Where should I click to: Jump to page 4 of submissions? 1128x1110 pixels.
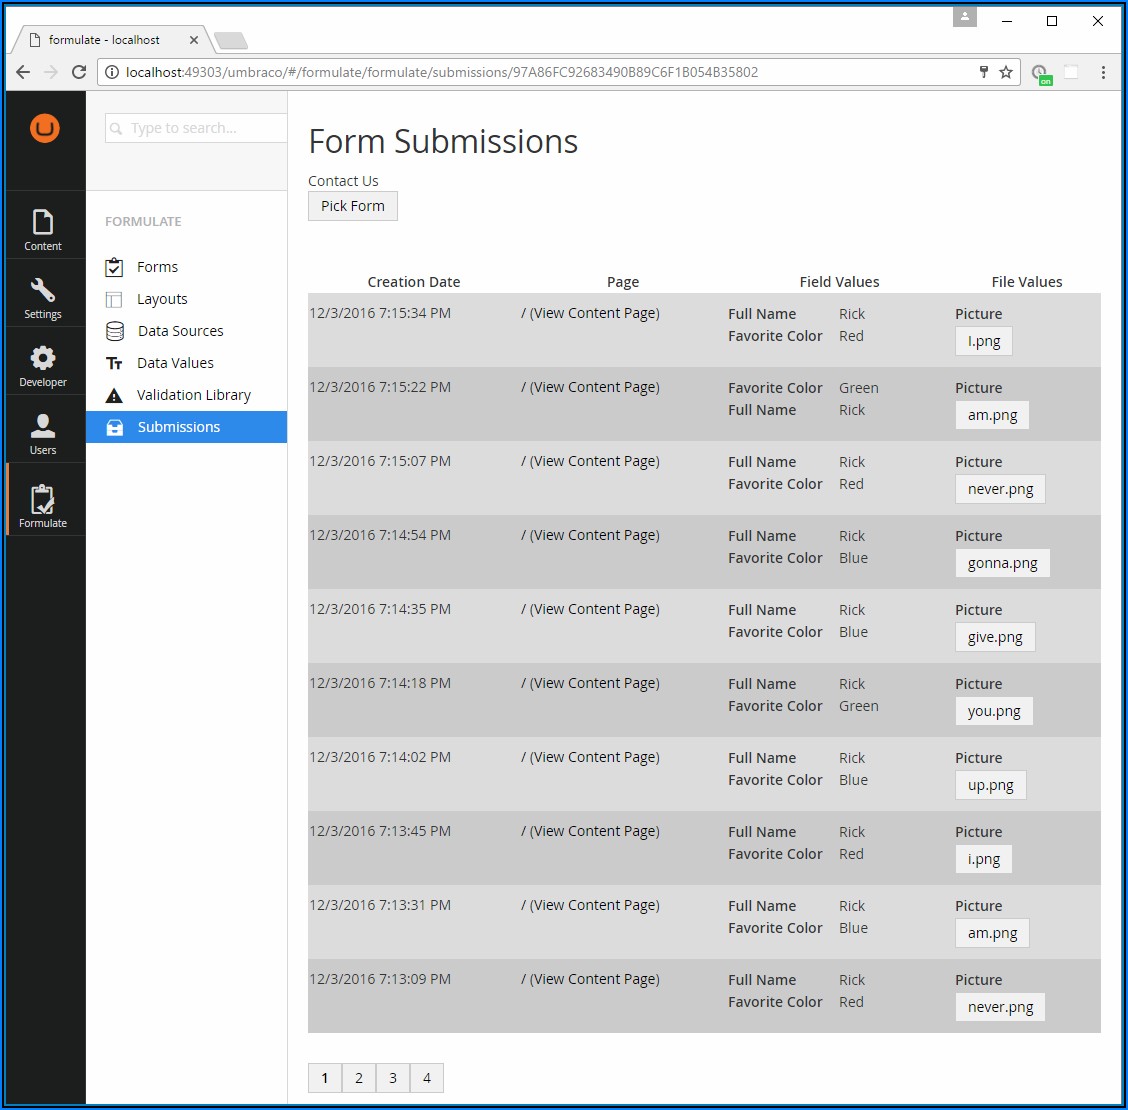(x=427, y=1078)
